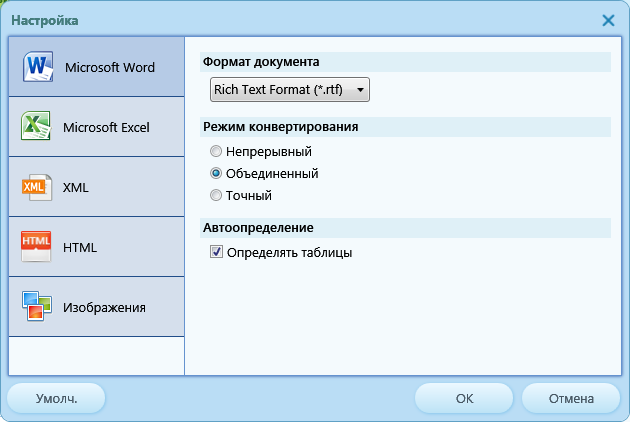Image resolution: width=630 pixels, height=422 pixels.
Task: Expand the document format dropdown arrow
Action: [360, 91]
